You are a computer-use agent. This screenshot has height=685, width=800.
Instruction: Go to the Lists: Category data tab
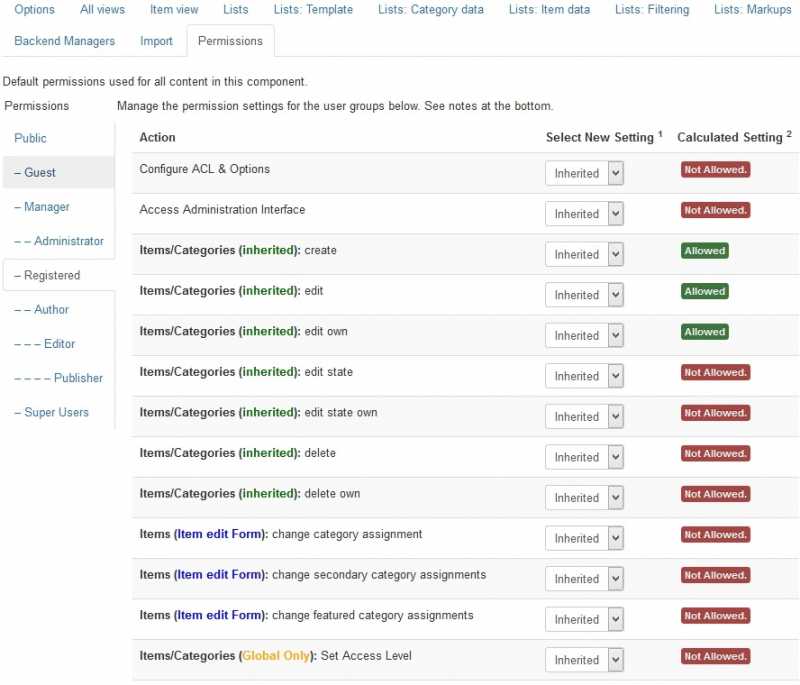(x=430, y=10)
